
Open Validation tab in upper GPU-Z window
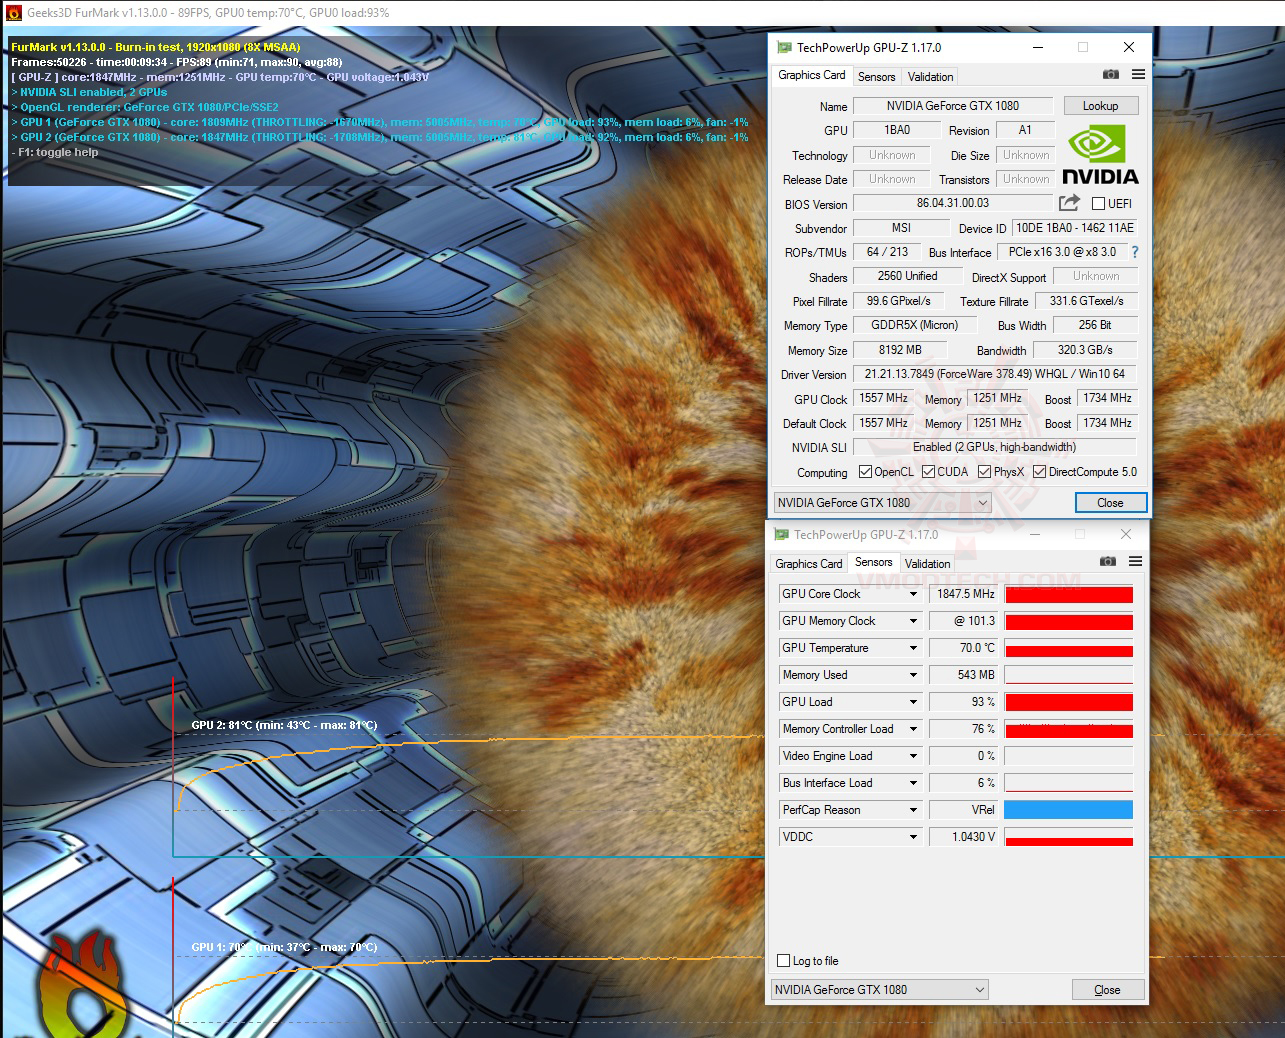(x=930, y=77)
